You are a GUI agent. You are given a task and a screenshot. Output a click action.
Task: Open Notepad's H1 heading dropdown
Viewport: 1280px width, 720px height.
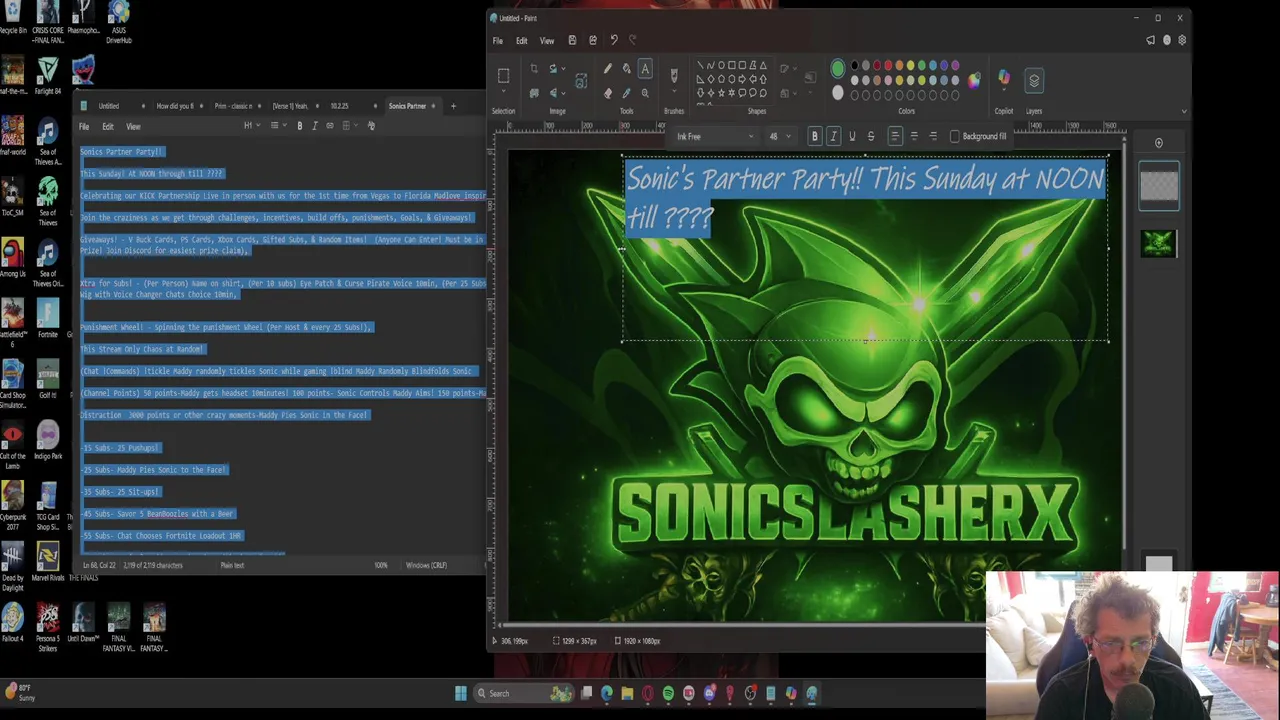[250, 126]
